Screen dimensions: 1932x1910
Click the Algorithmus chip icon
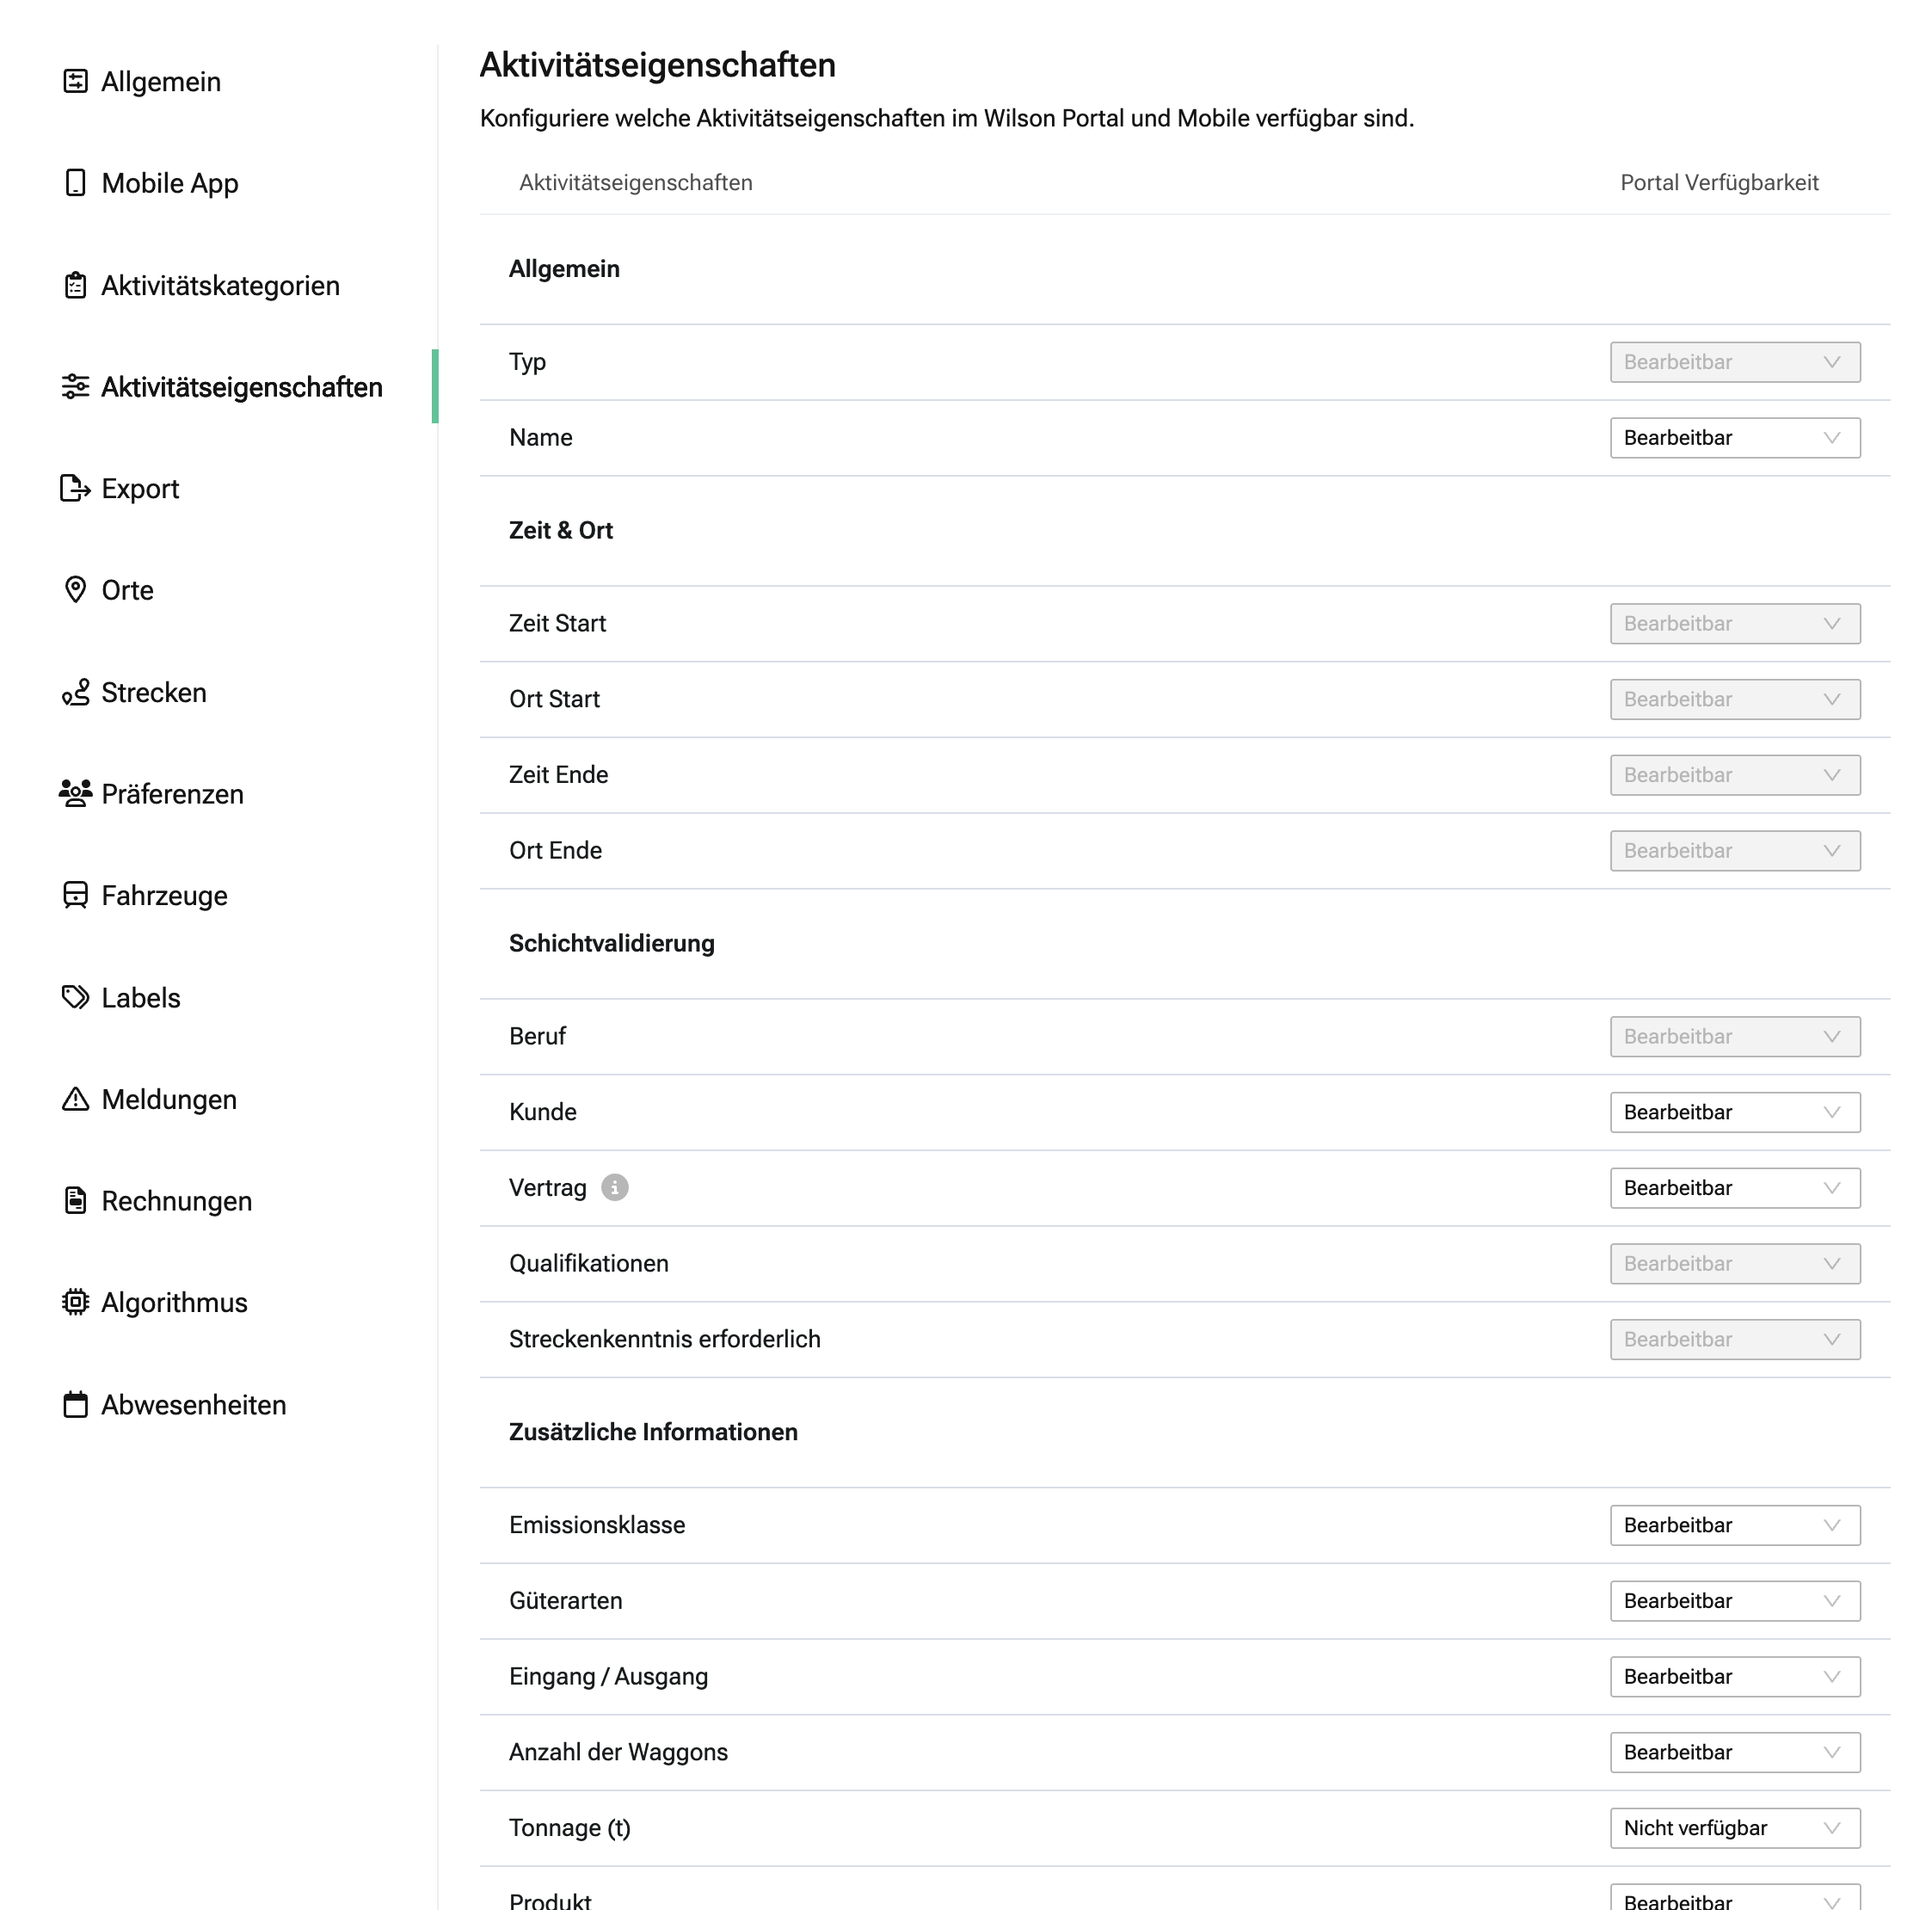pyautogui.click(x=75, y=1302)
